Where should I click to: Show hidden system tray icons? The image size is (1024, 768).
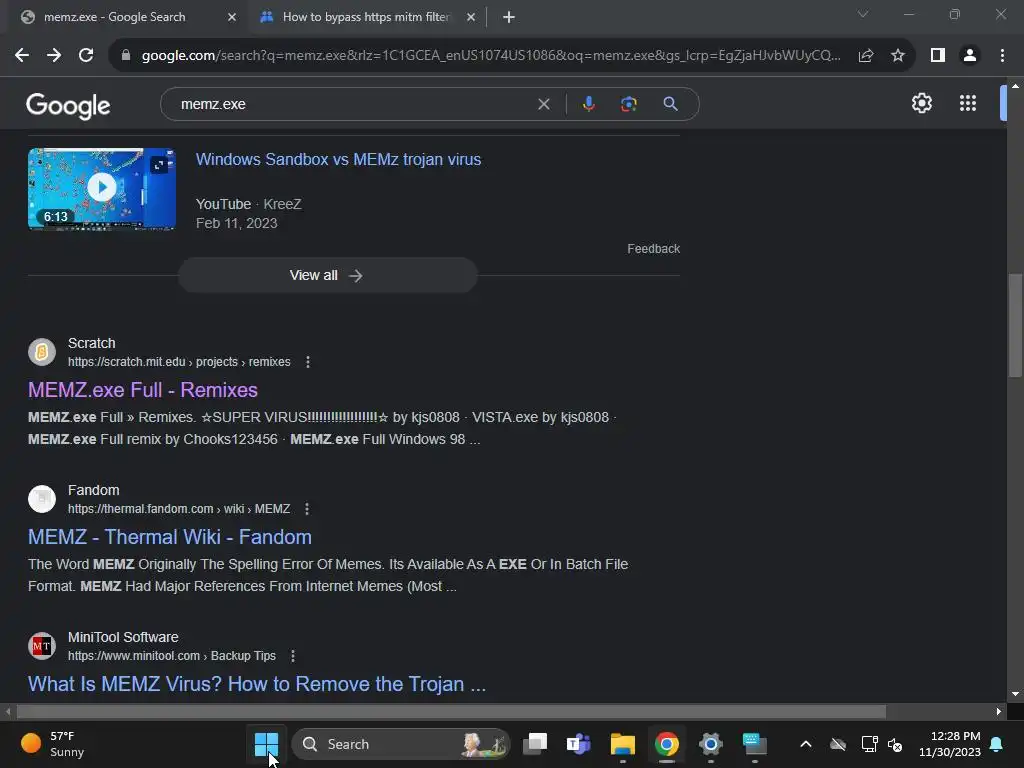tap(806, 744)
